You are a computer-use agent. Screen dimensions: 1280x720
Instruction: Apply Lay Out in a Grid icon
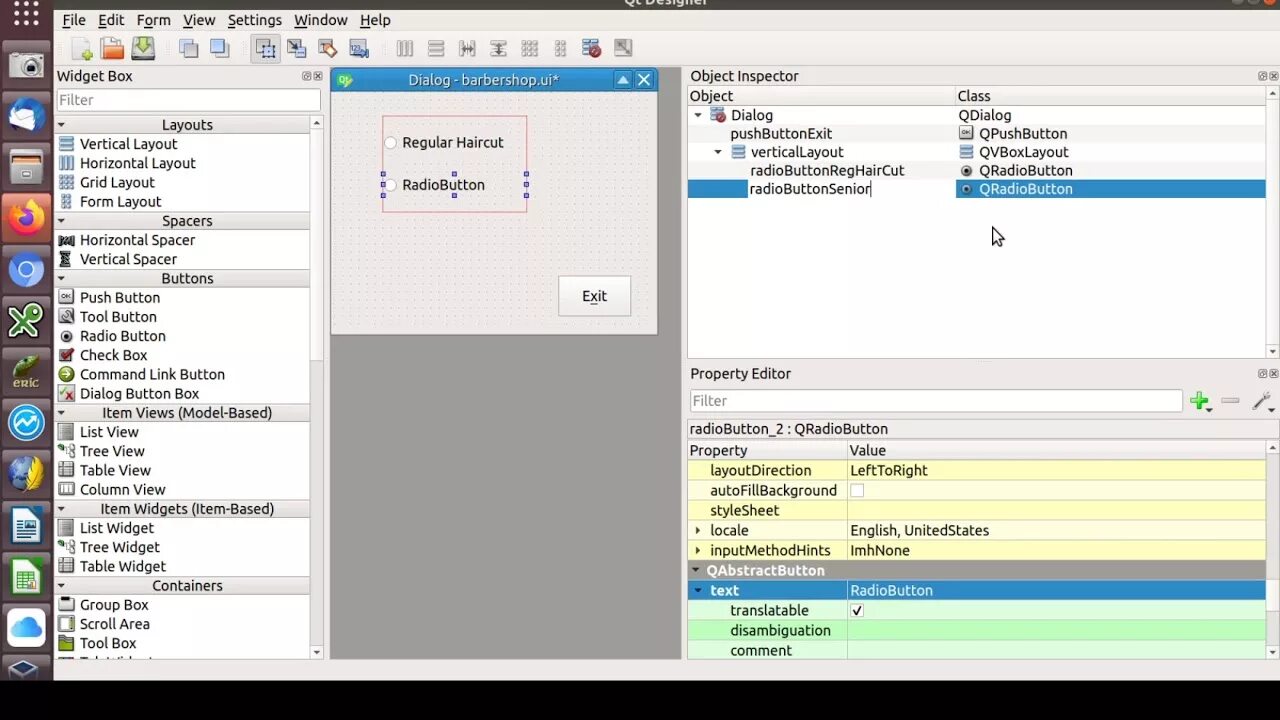click(x=529, y=48)
